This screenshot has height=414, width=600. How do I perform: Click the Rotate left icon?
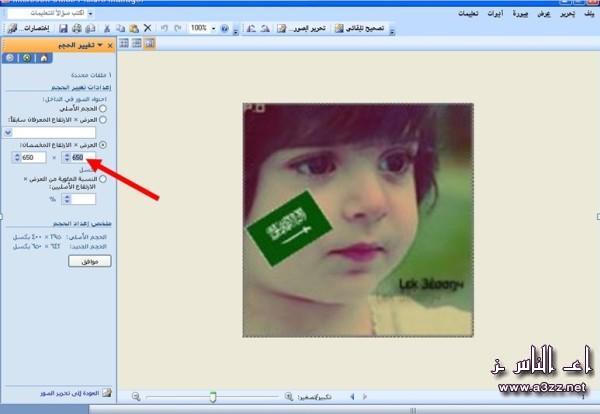pos(251,28)
